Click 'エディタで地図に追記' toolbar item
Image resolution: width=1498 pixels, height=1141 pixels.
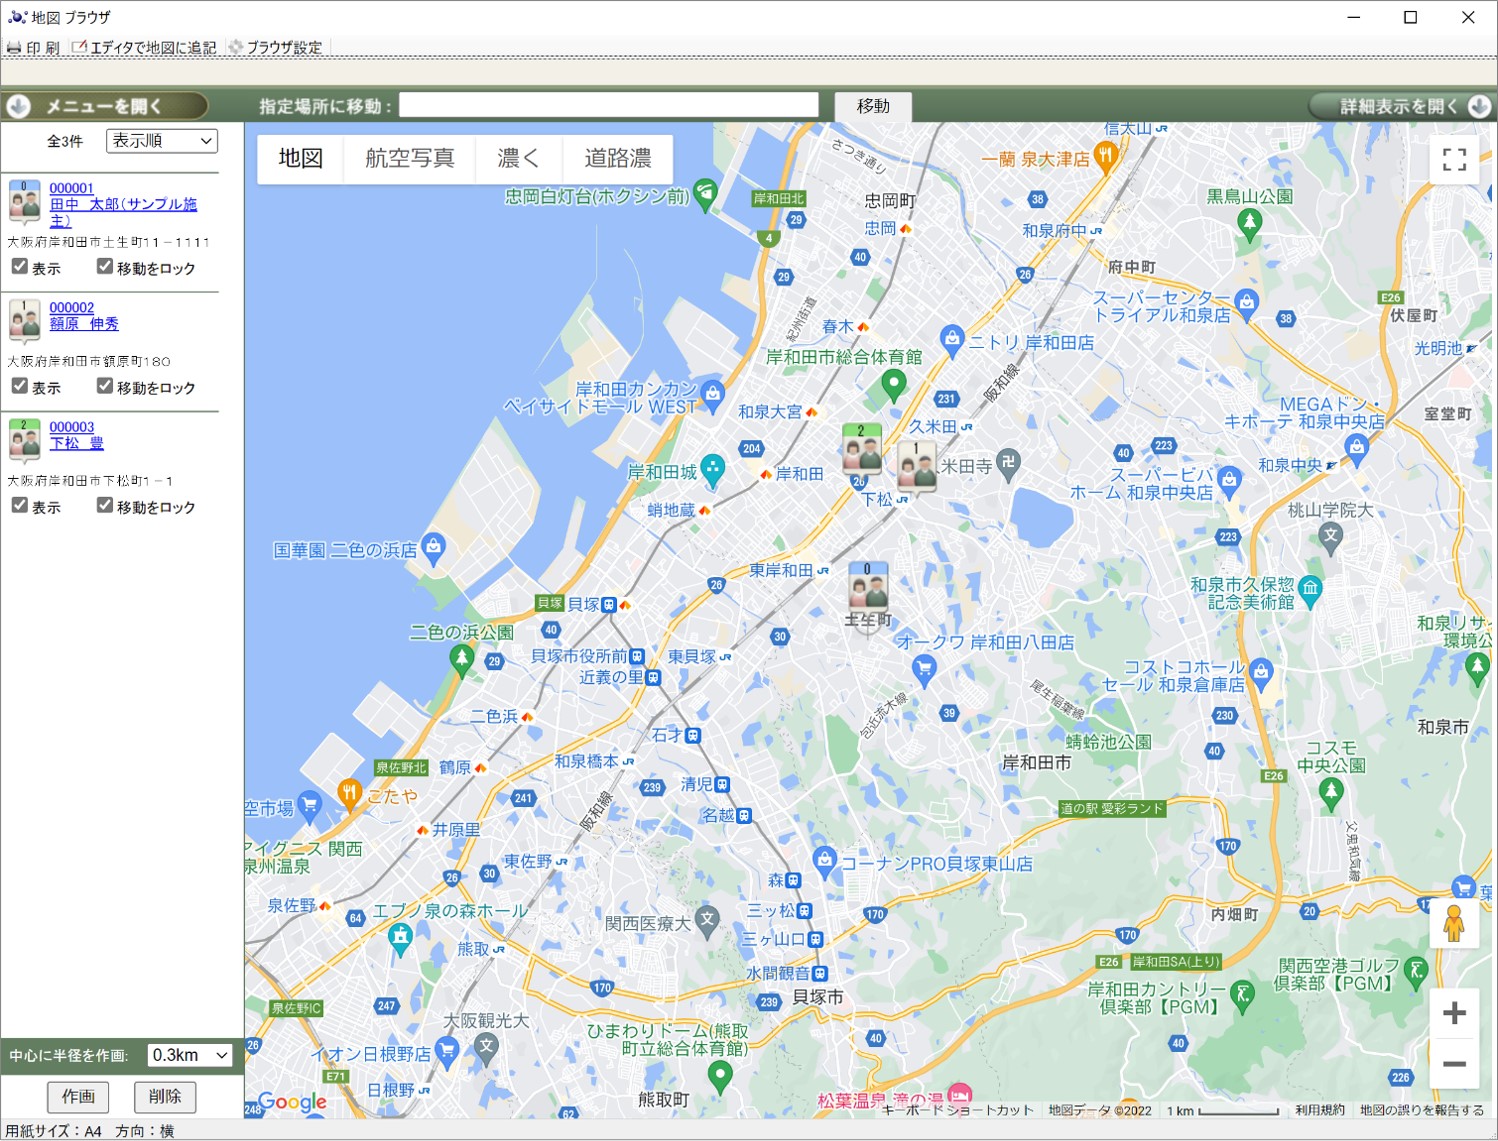(x=144, y=48)
